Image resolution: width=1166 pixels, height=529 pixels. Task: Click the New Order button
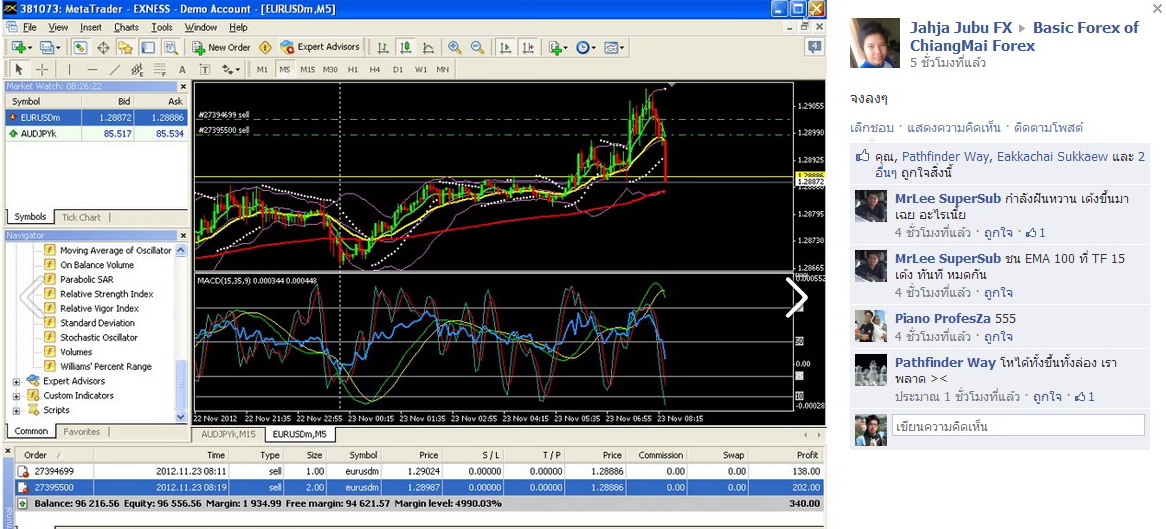click(x=222, y=47)
